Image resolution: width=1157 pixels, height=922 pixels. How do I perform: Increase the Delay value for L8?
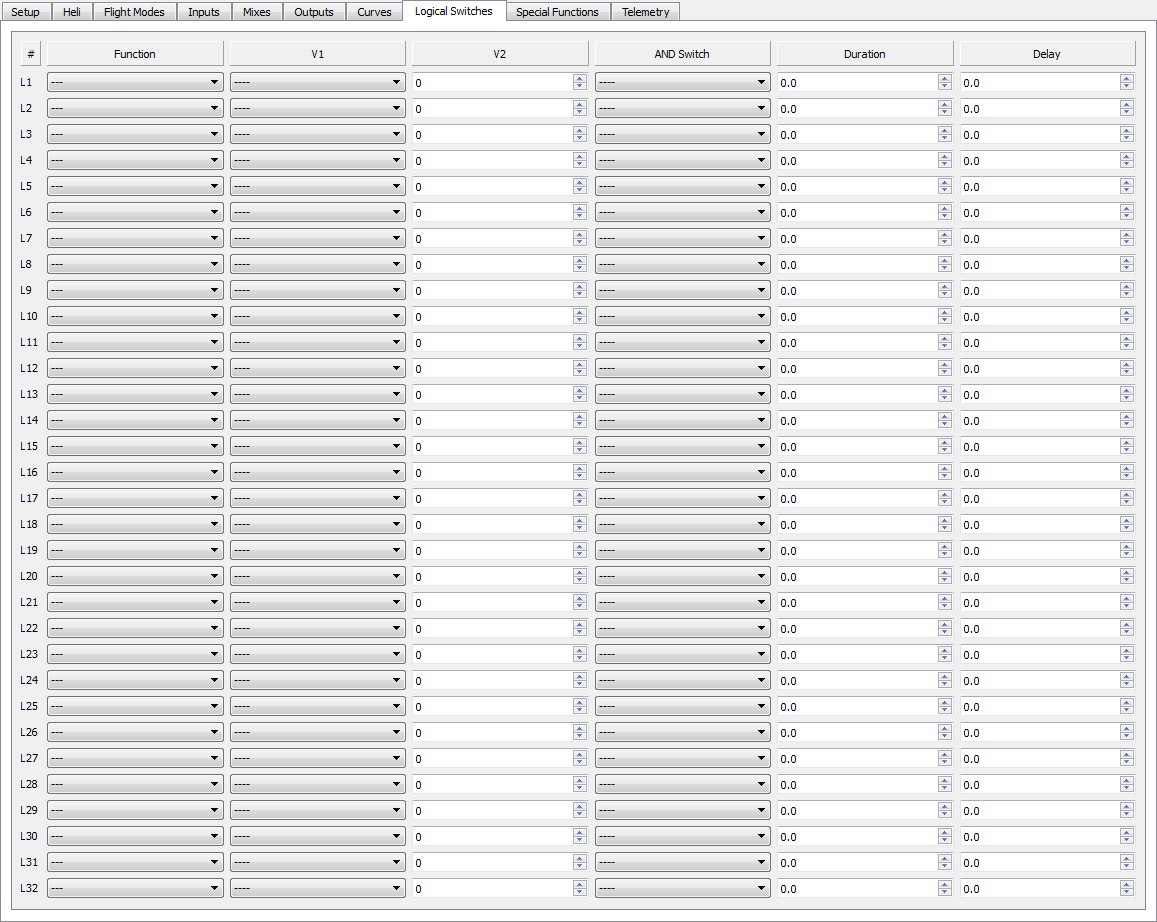point(1127,261)
